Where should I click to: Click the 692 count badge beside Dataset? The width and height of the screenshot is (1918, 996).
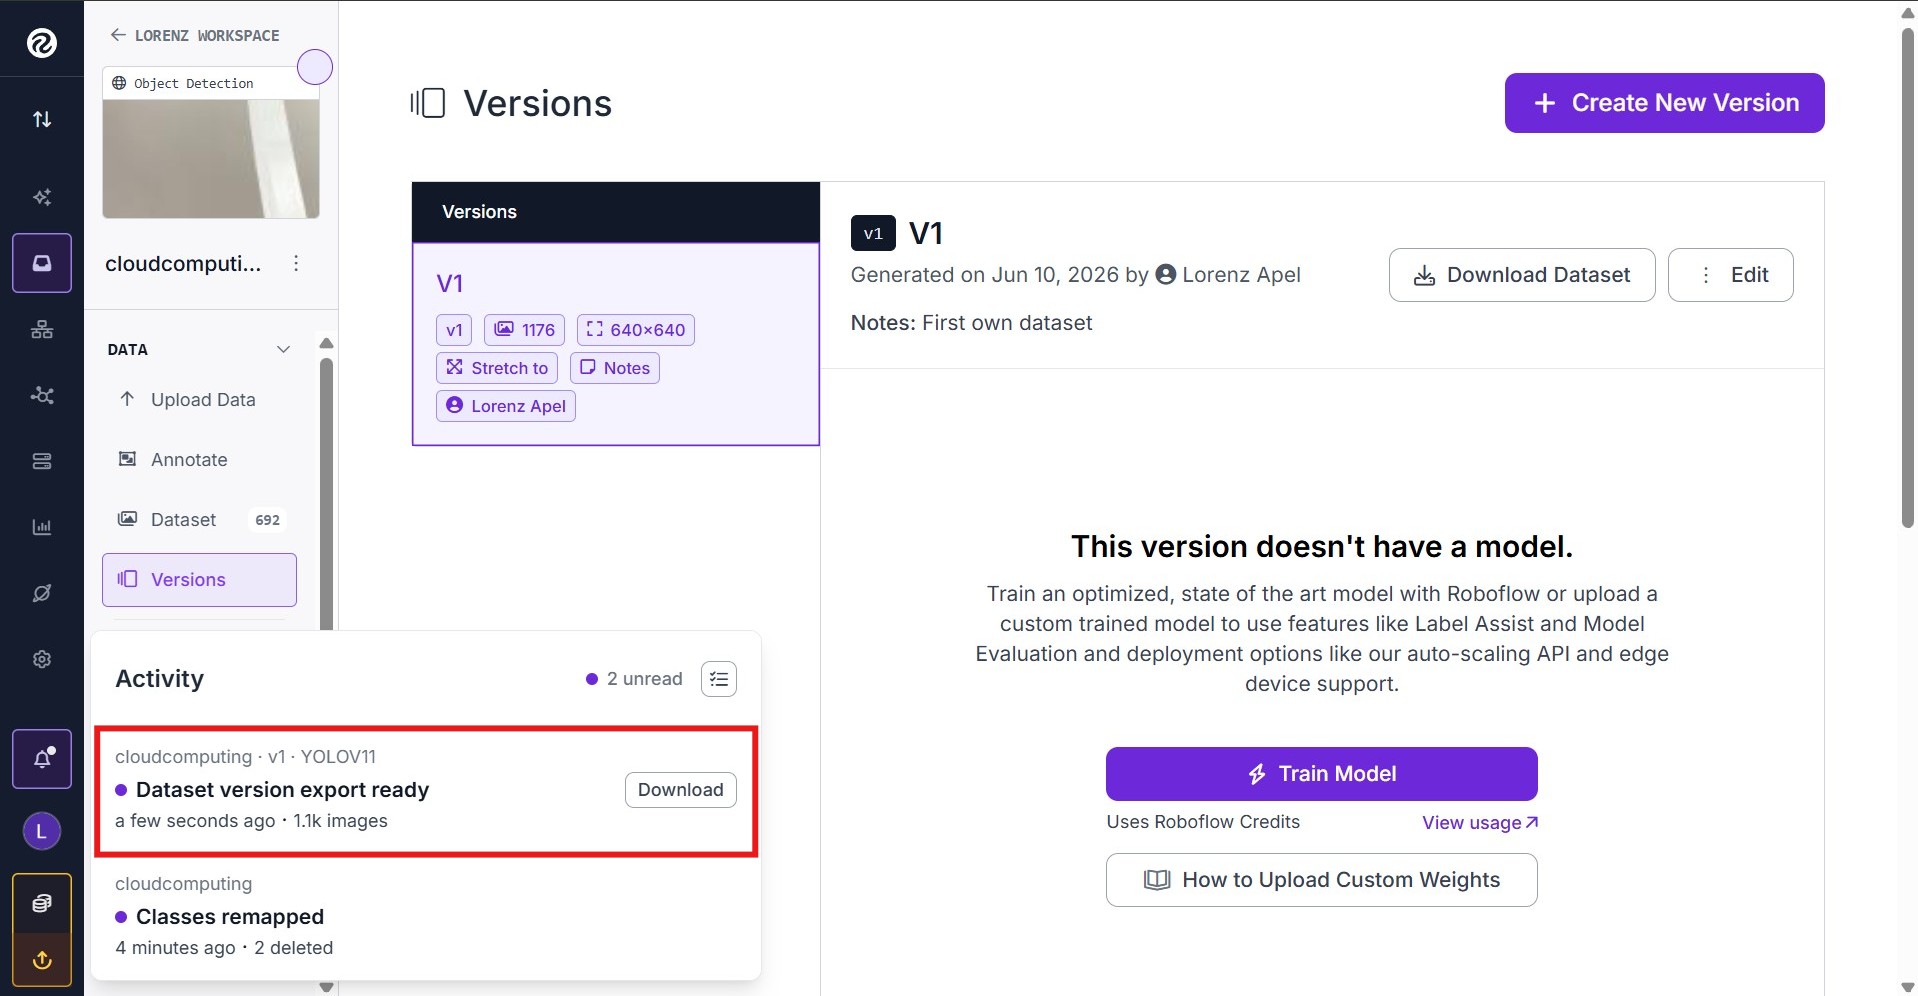(x=267, y=520)
